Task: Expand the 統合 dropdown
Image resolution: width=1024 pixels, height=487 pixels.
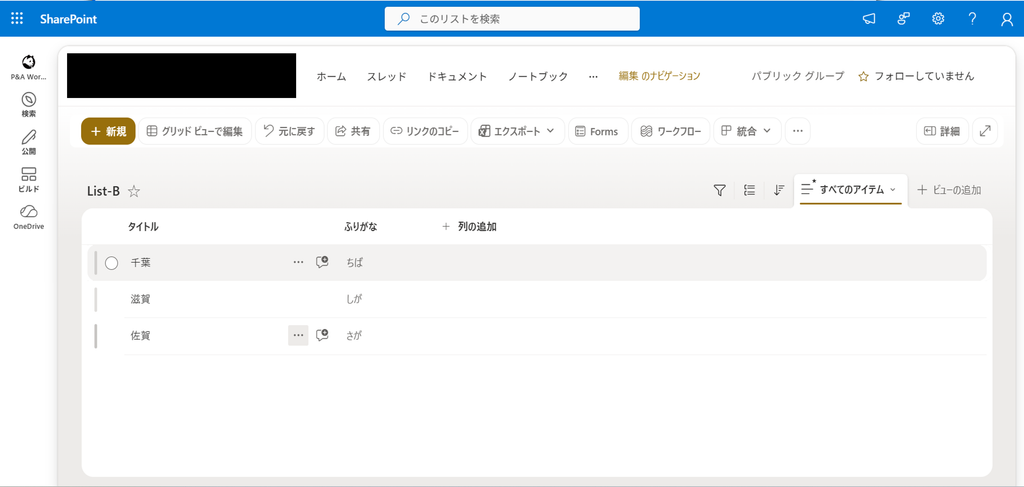Action: [747, 131]
